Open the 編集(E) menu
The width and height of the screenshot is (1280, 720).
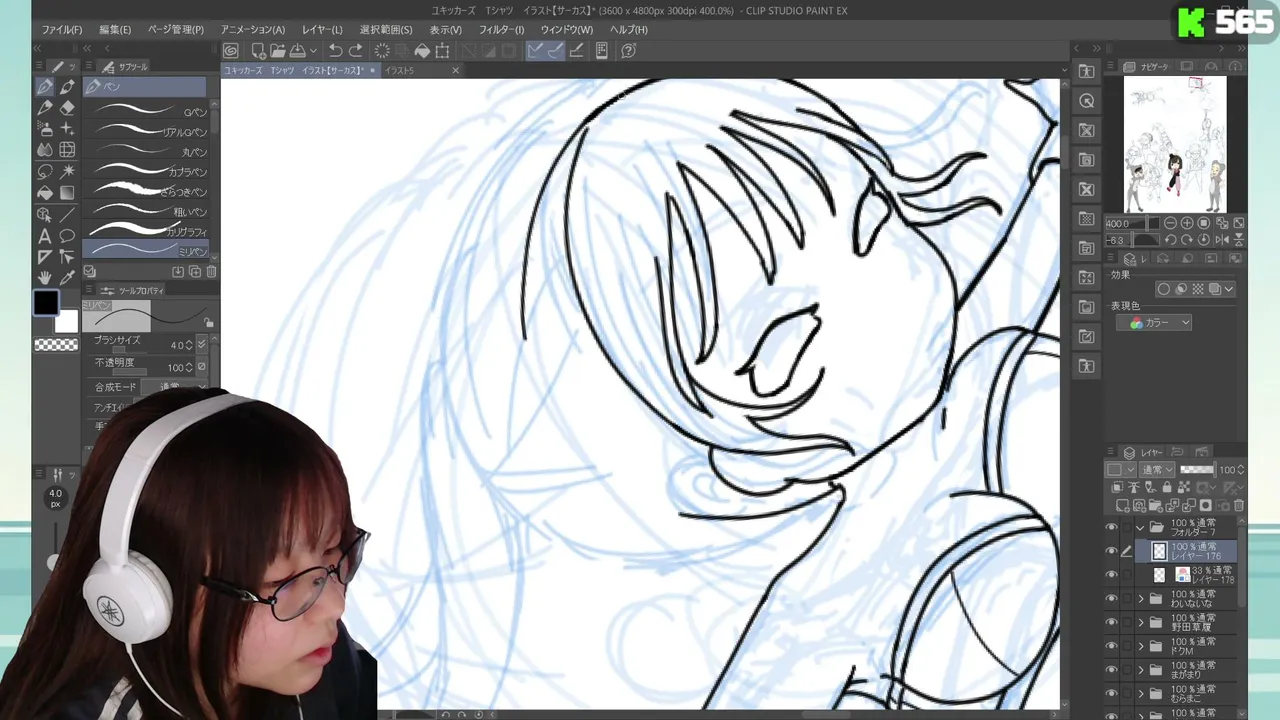pos(115,30)
